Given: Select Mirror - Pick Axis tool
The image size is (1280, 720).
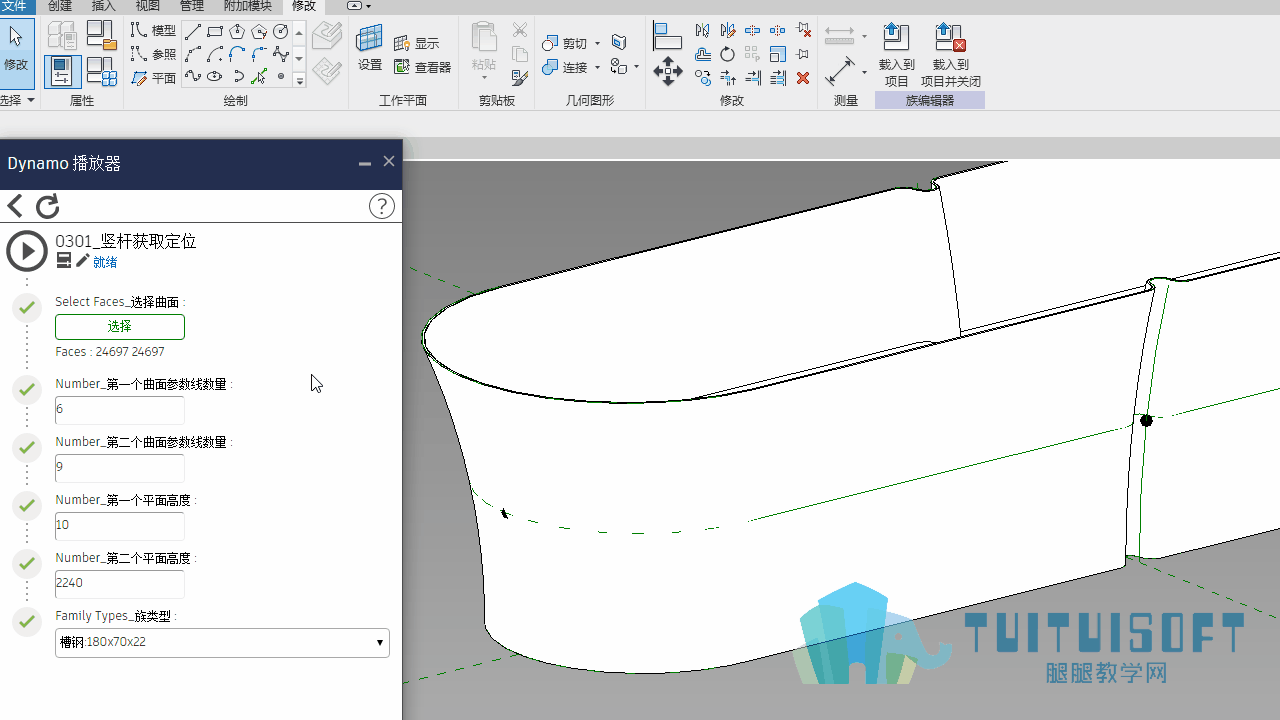Looking at the screenshot, I should click(703, 30).
